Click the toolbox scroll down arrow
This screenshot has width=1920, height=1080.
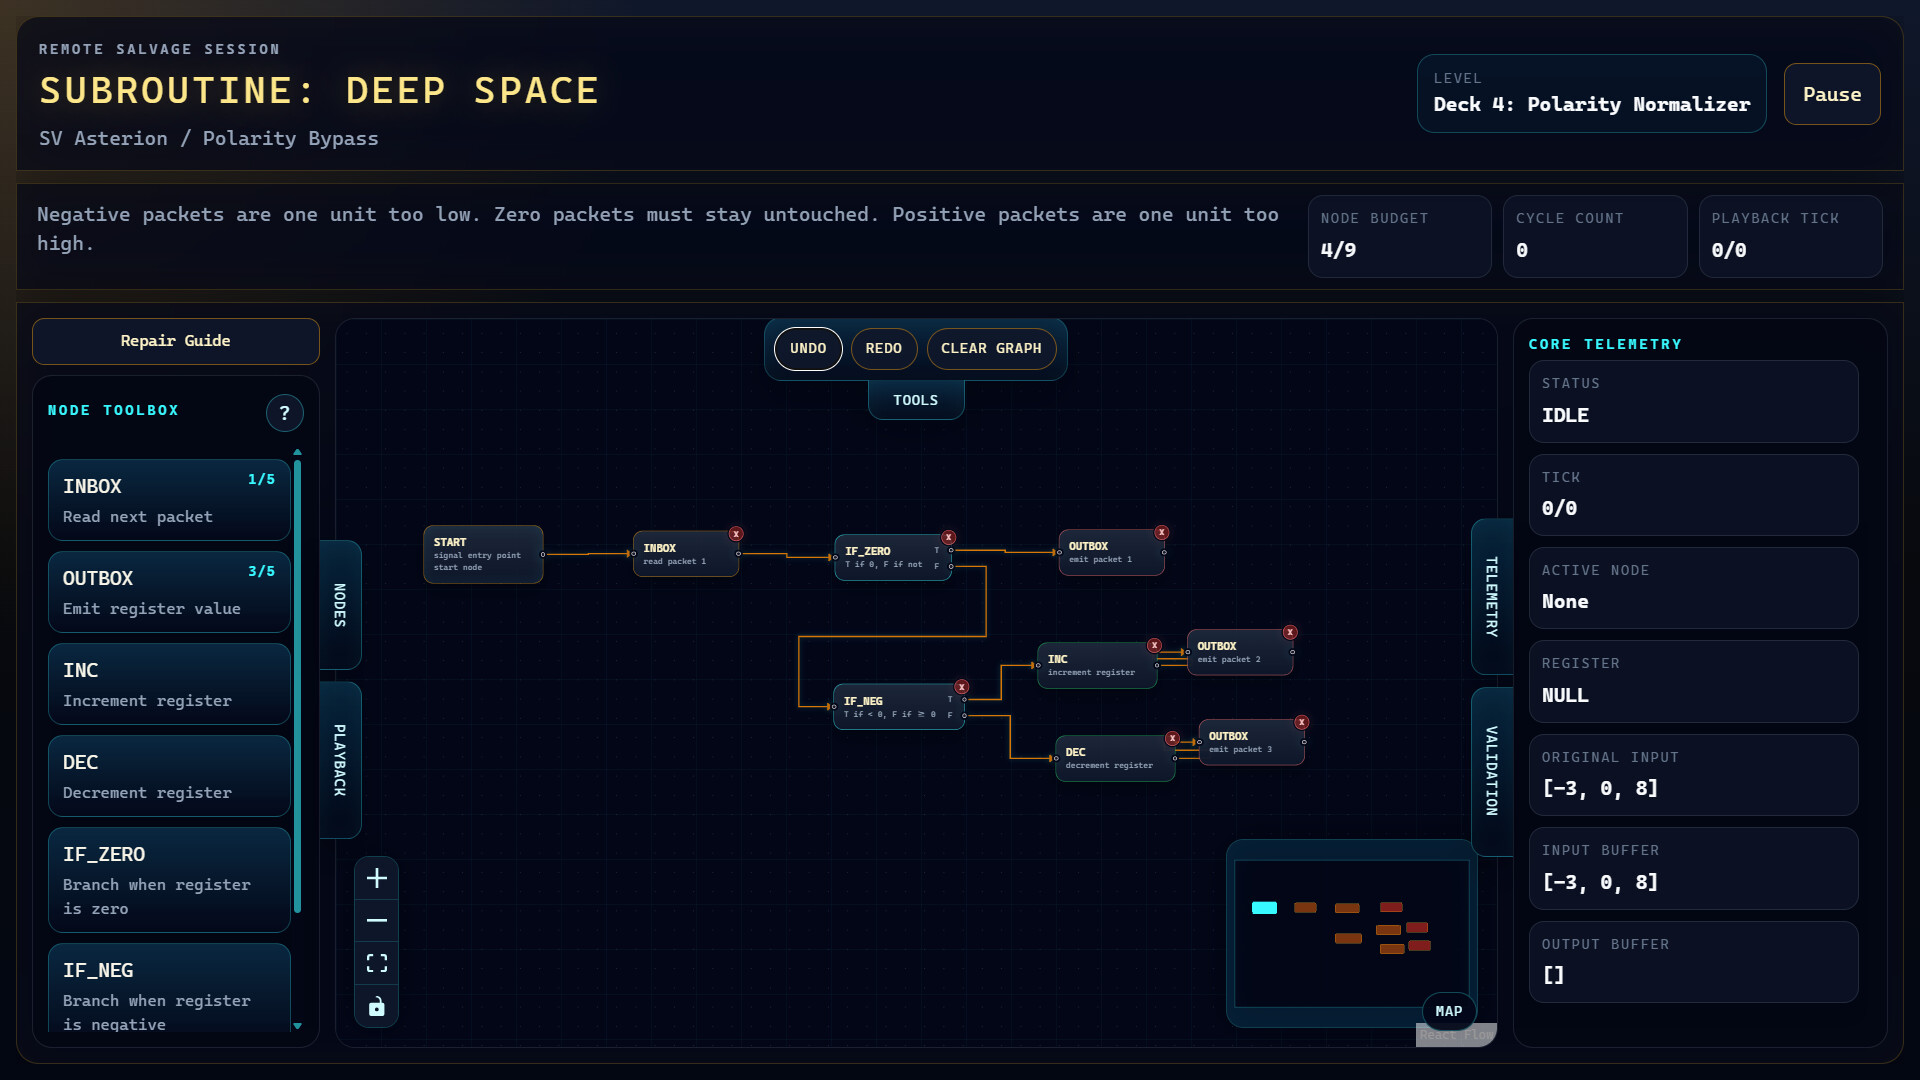[x=297, y=1026]
